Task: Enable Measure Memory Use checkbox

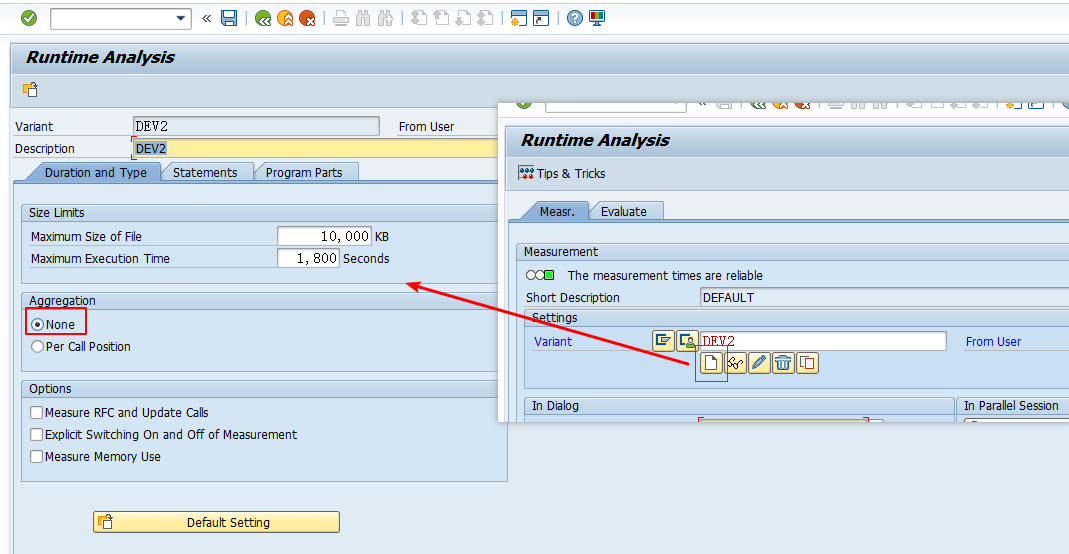Action: 37,457
